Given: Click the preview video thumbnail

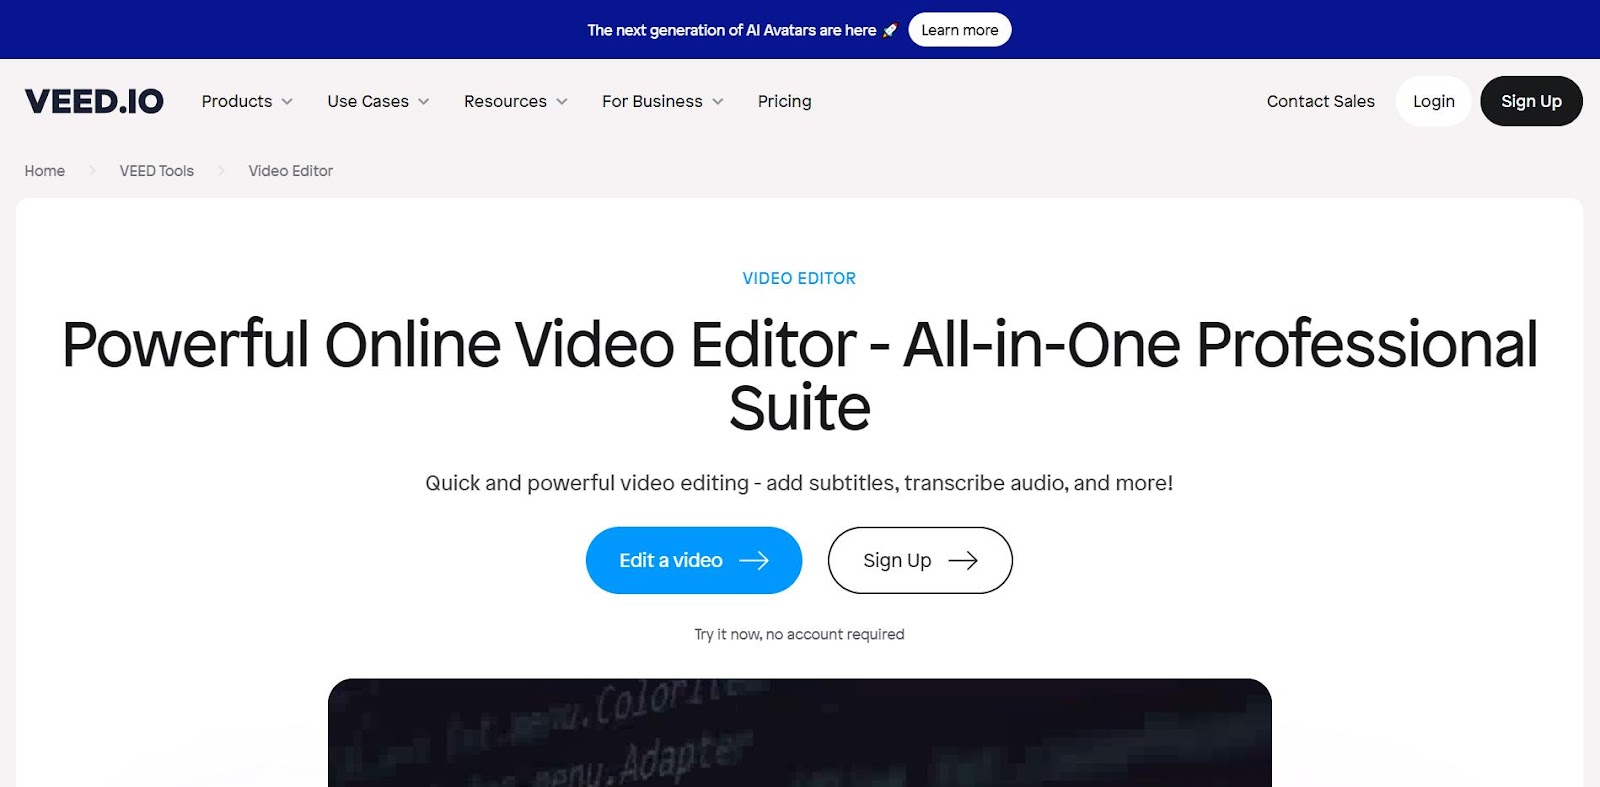Looking at the screenshot, I should tap(800, 733).
